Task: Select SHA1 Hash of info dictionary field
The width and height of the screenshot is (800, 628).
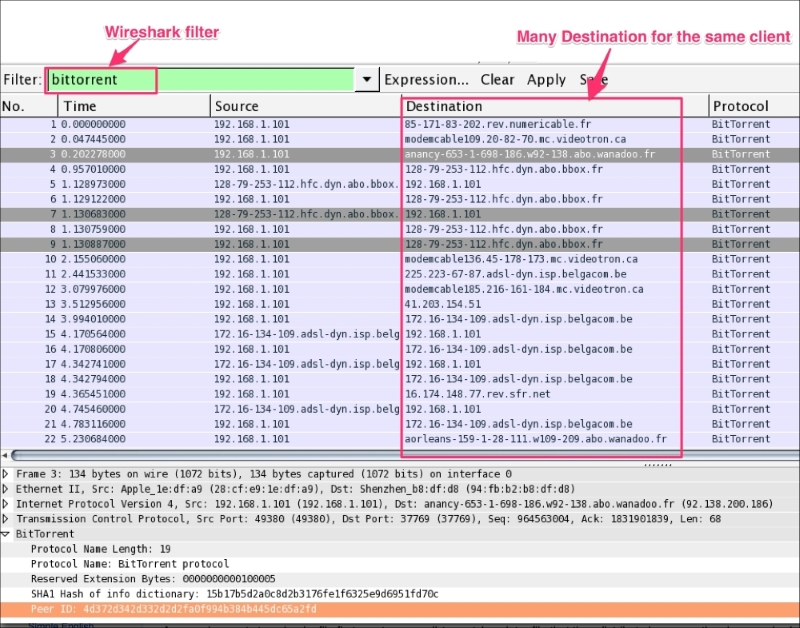Action: pyautogui.click(x=400, y=594)
